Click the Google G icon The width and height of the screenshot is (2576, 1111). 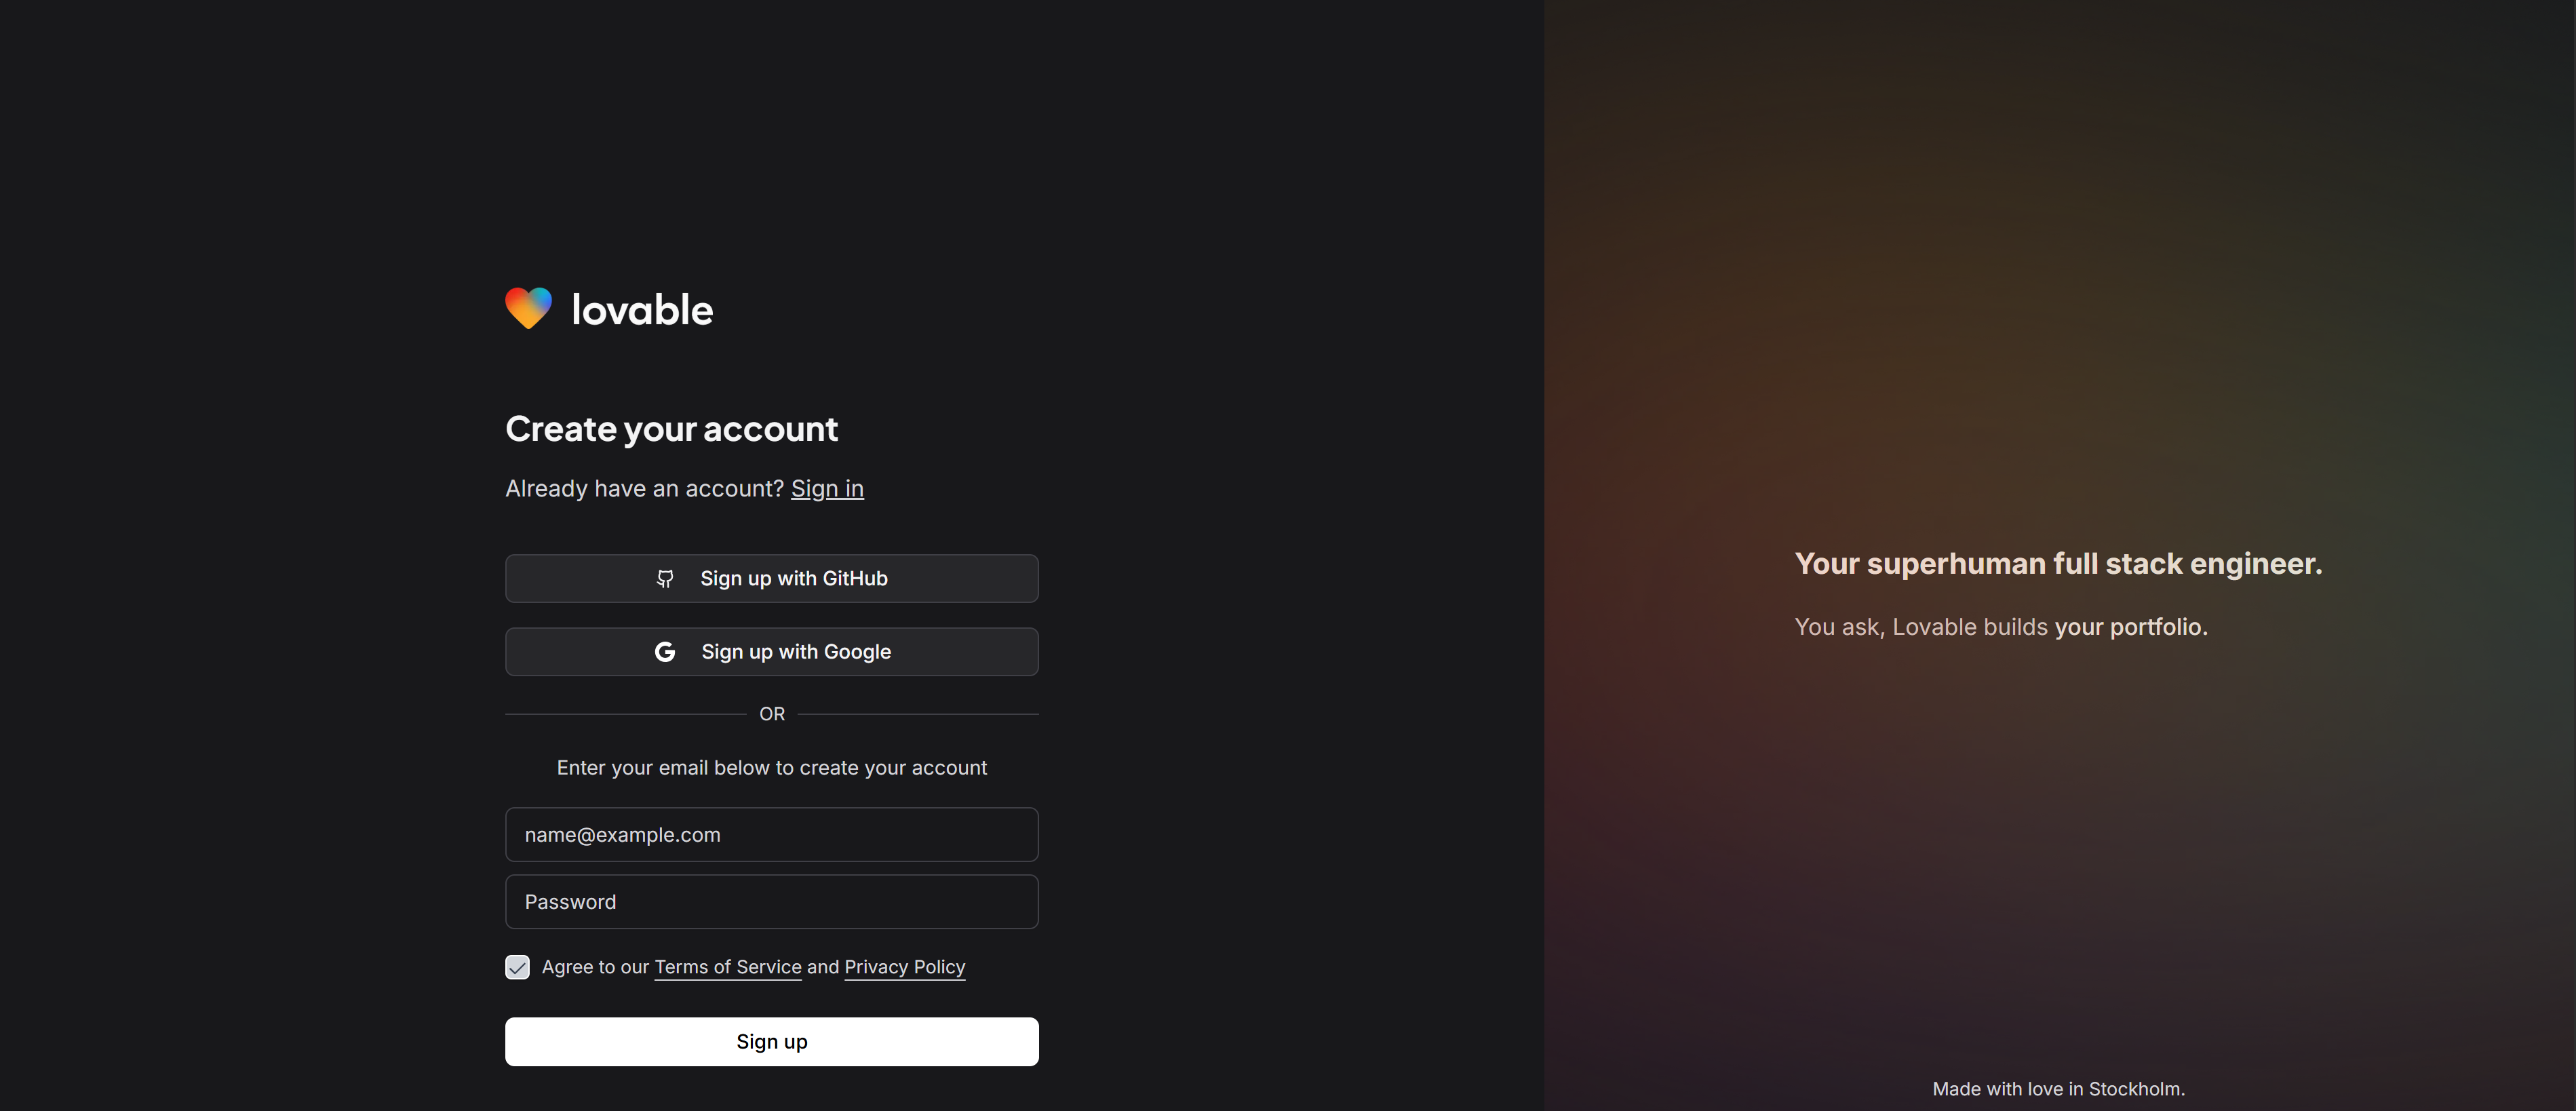coord(665,652)
